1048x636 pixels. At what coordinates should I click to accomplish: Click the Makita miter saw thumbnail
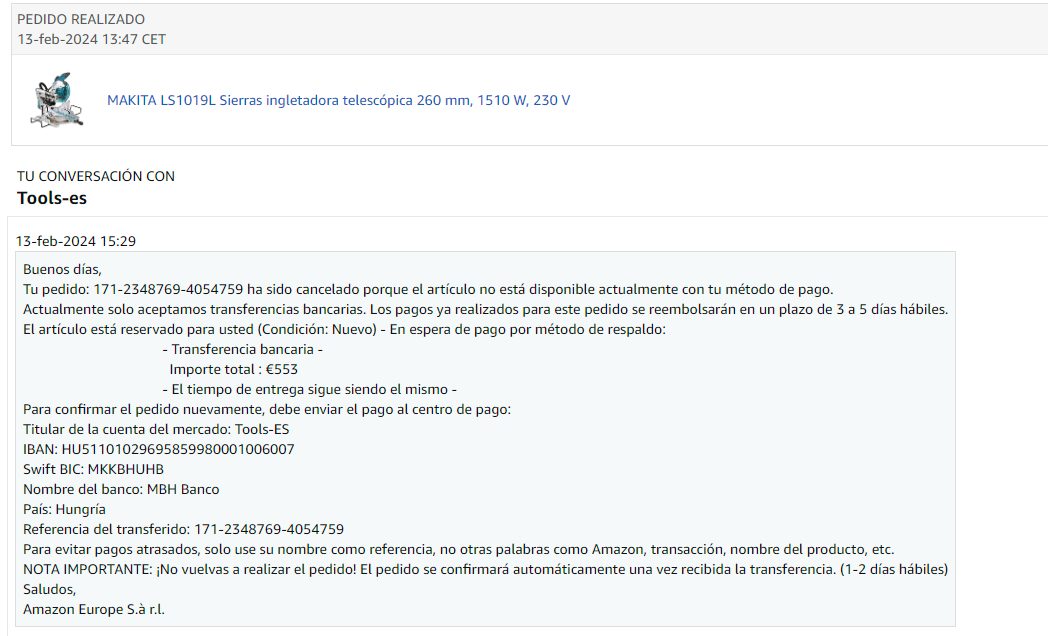point(57,100)
